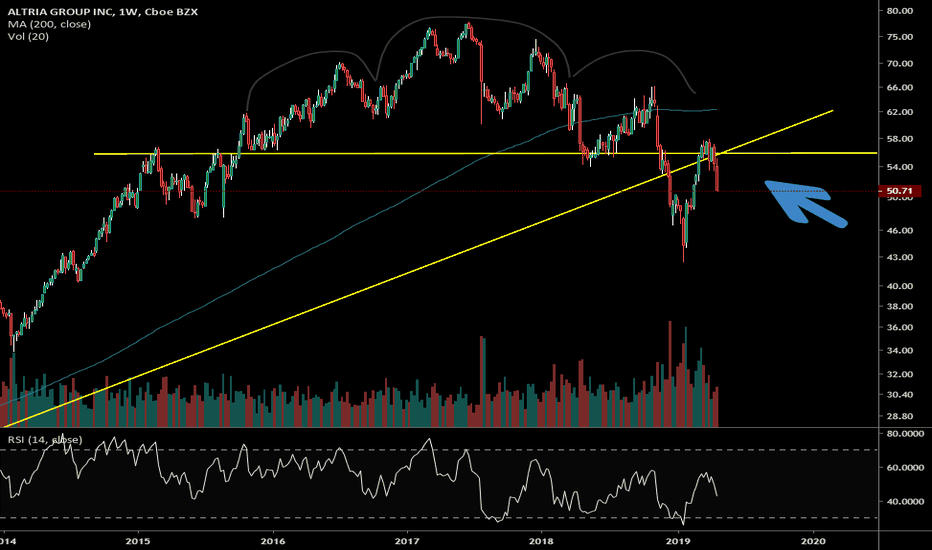Click the 2017 label on time axis
The width and height of the screenshot is (932, 550).
(x=407, y=541)
